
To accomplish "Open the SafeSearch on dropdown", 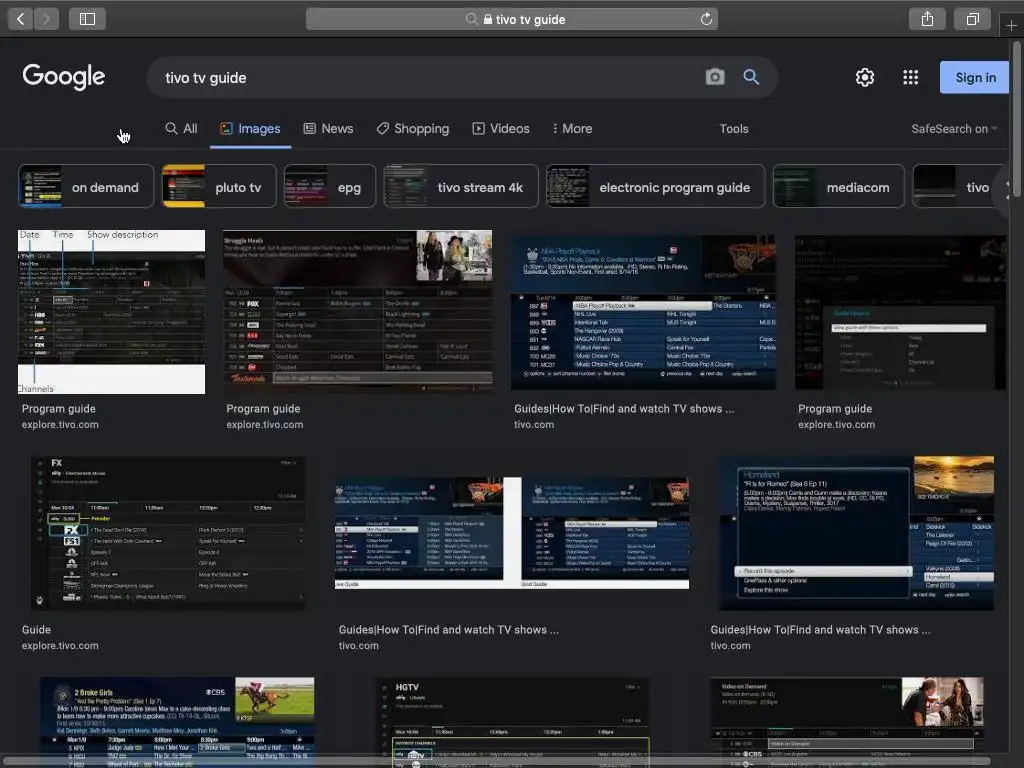I will [x=954, y=129].
